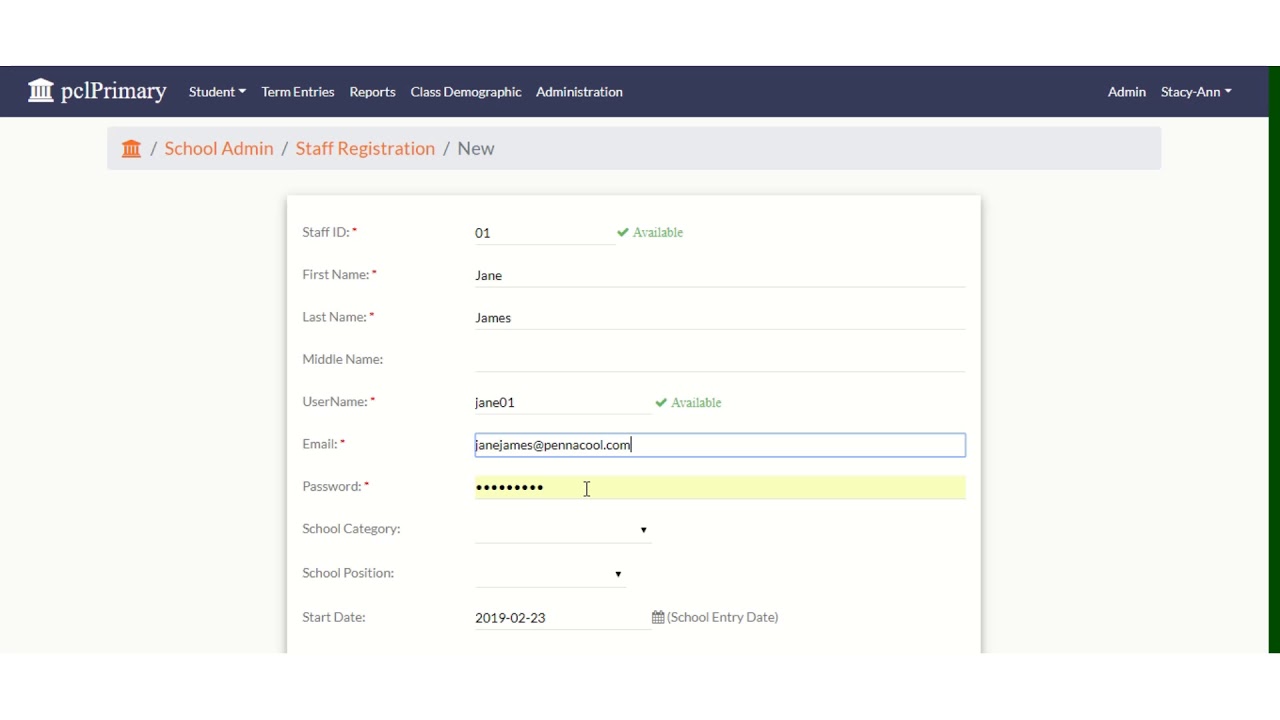The width and height of the screenshot is (1280, 720).
Task: Click the Staff ID input field
Action: click(543, 233)
